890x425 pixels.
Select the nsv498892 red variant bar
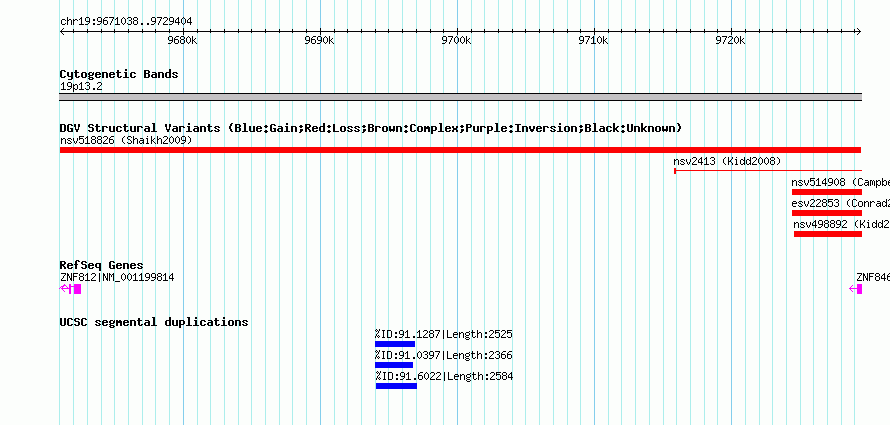(x=828, y=234)
